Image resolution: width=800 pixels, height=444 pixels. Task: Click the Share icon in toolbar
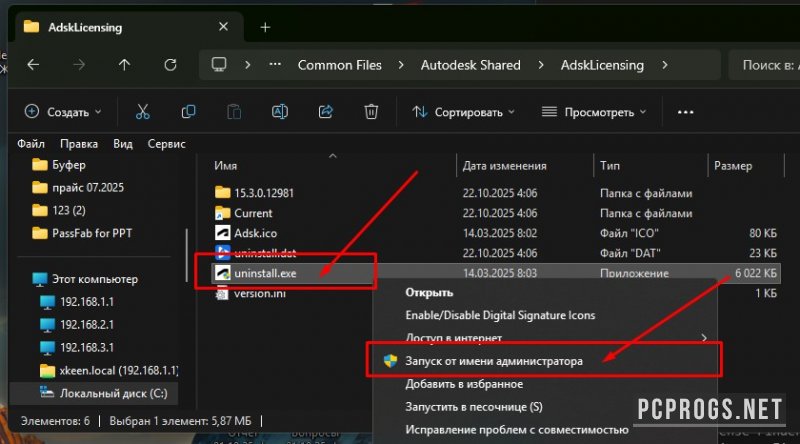pyautogui.click(x=326, y=112)
